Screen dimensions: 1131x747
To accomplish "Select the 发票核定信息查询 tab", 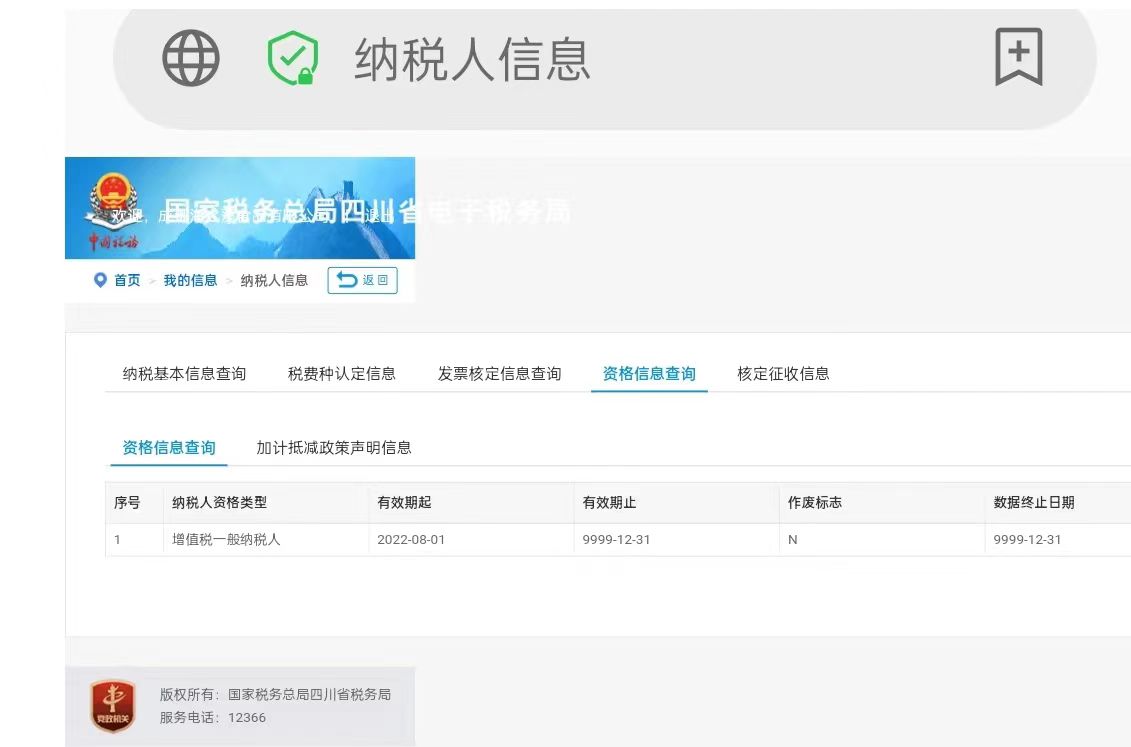I will 499,374.
